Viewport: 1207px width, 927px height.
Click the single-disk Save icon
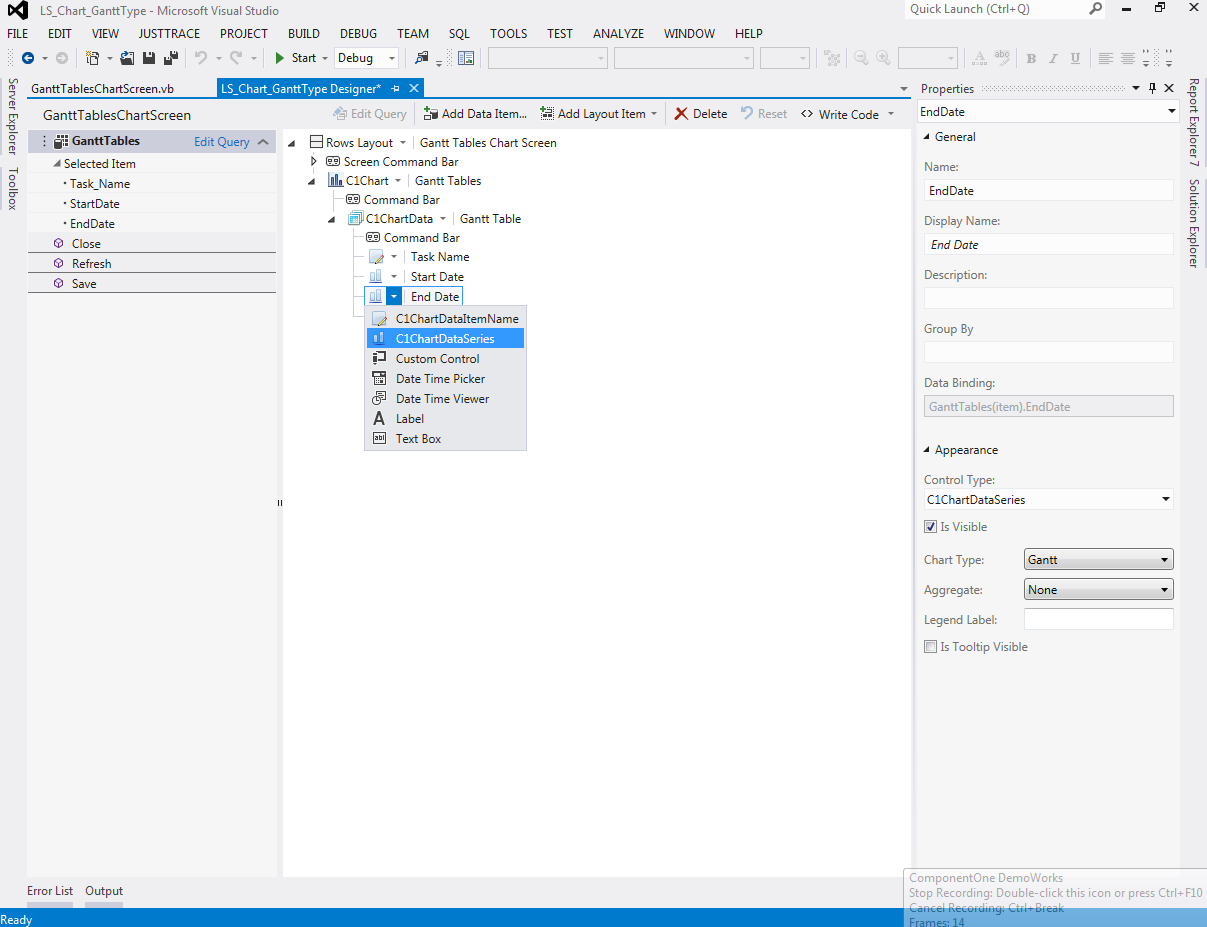149,58
